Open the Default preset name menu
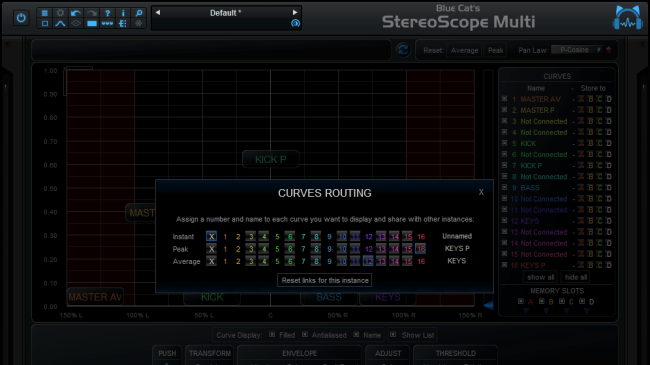 tap(226, 13)
